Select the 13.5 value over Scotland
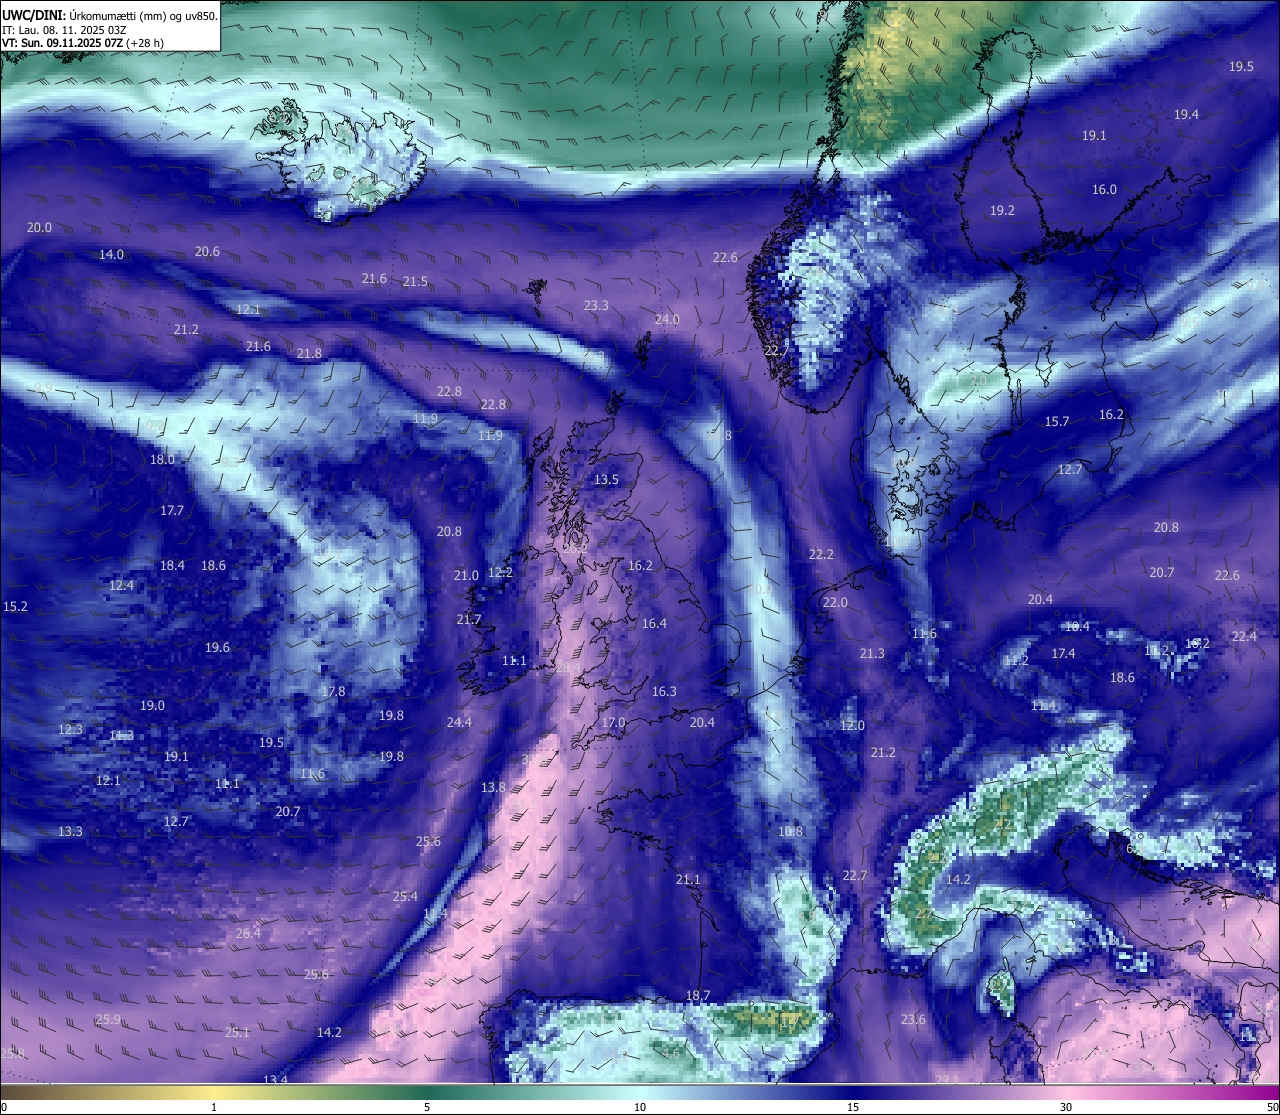Image resolution: width=1280 pixels, height=1115 pixels. coord(606,480)
